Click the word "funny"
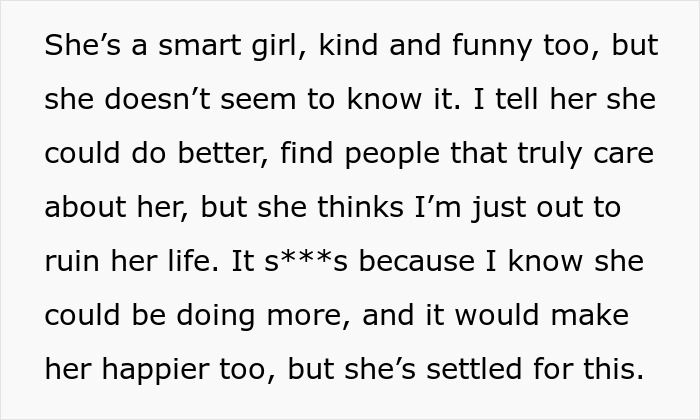The image size is (700, 420). (492, 47)
